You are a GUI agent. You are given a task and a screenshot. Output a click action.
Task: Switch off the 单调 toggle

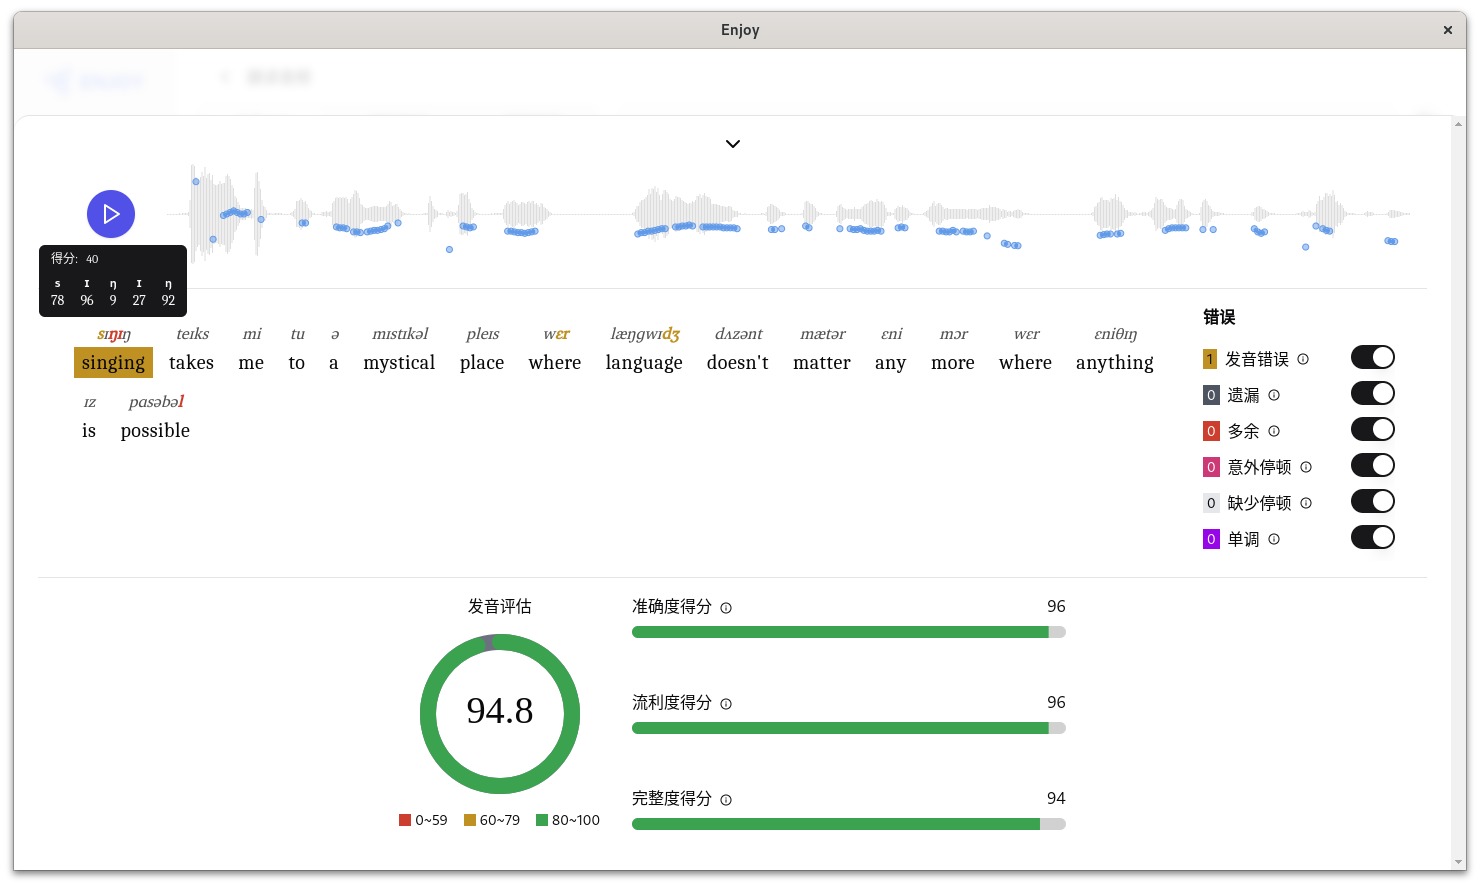1372,538
